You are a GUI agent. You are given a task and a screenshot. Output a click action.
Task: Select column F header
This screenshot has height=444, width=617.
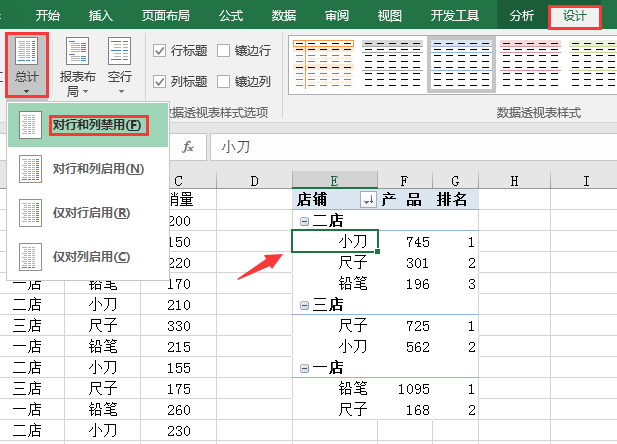[405, 181]
